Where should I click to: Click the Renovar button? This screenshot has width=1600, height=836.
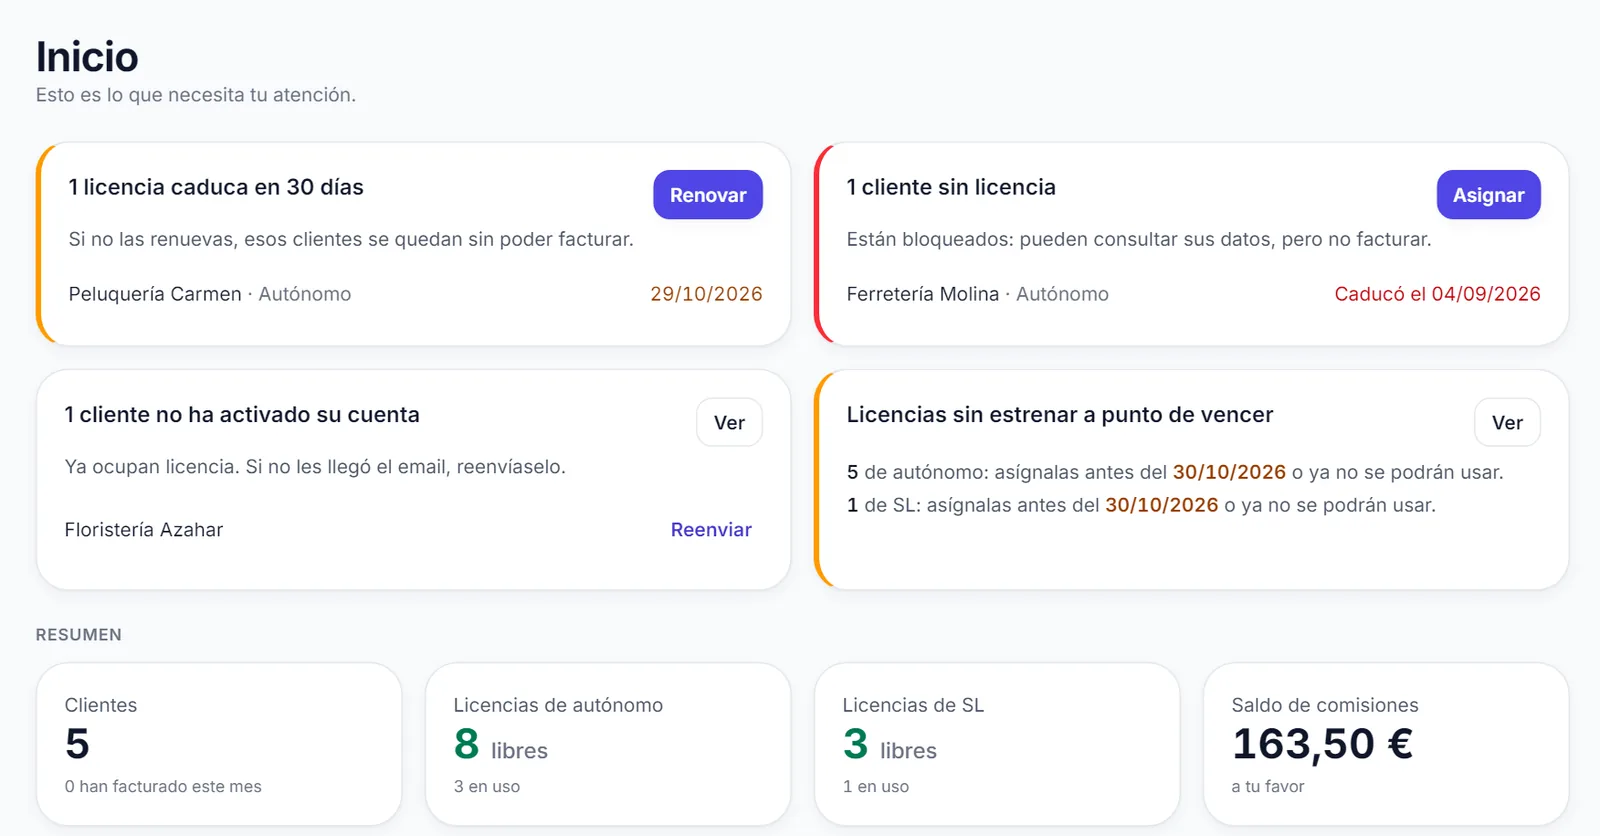pos(708,195)
